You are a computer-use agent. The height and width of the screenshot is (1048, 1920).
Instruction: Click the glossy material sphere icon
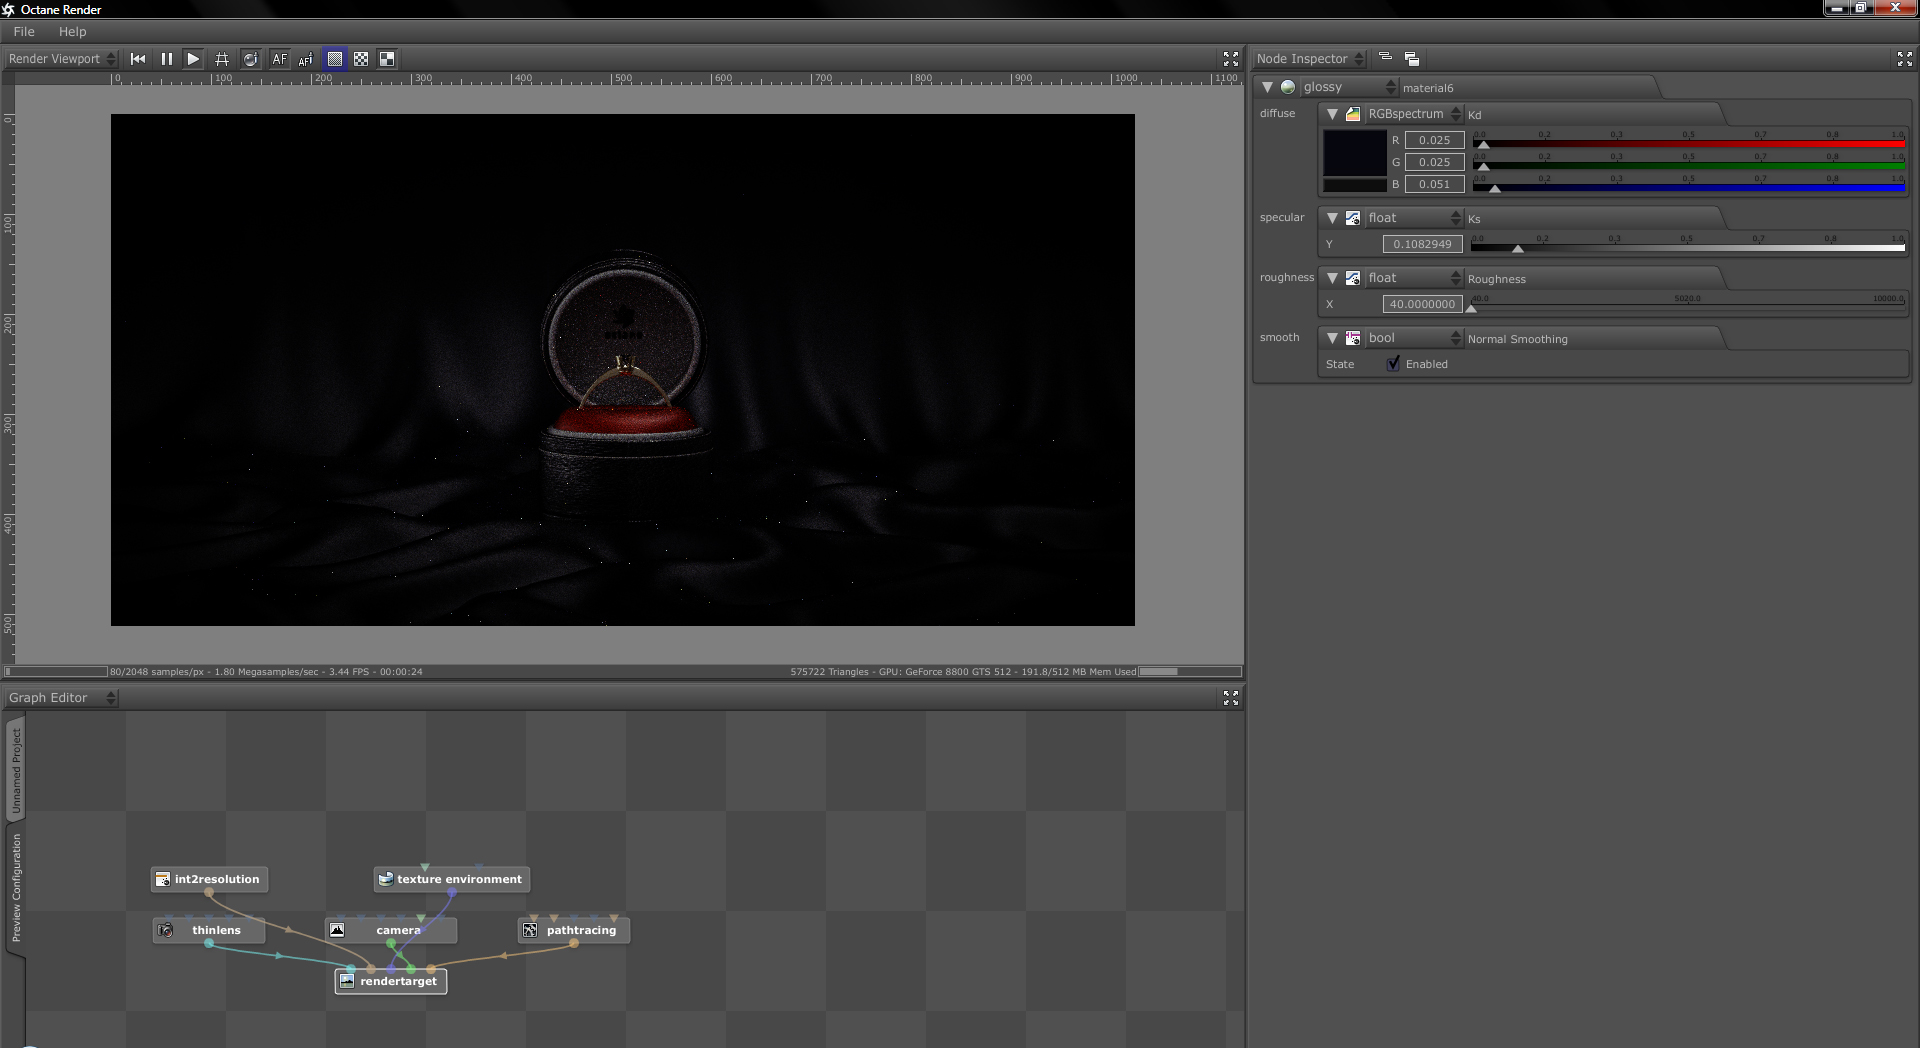[1288, 87]
